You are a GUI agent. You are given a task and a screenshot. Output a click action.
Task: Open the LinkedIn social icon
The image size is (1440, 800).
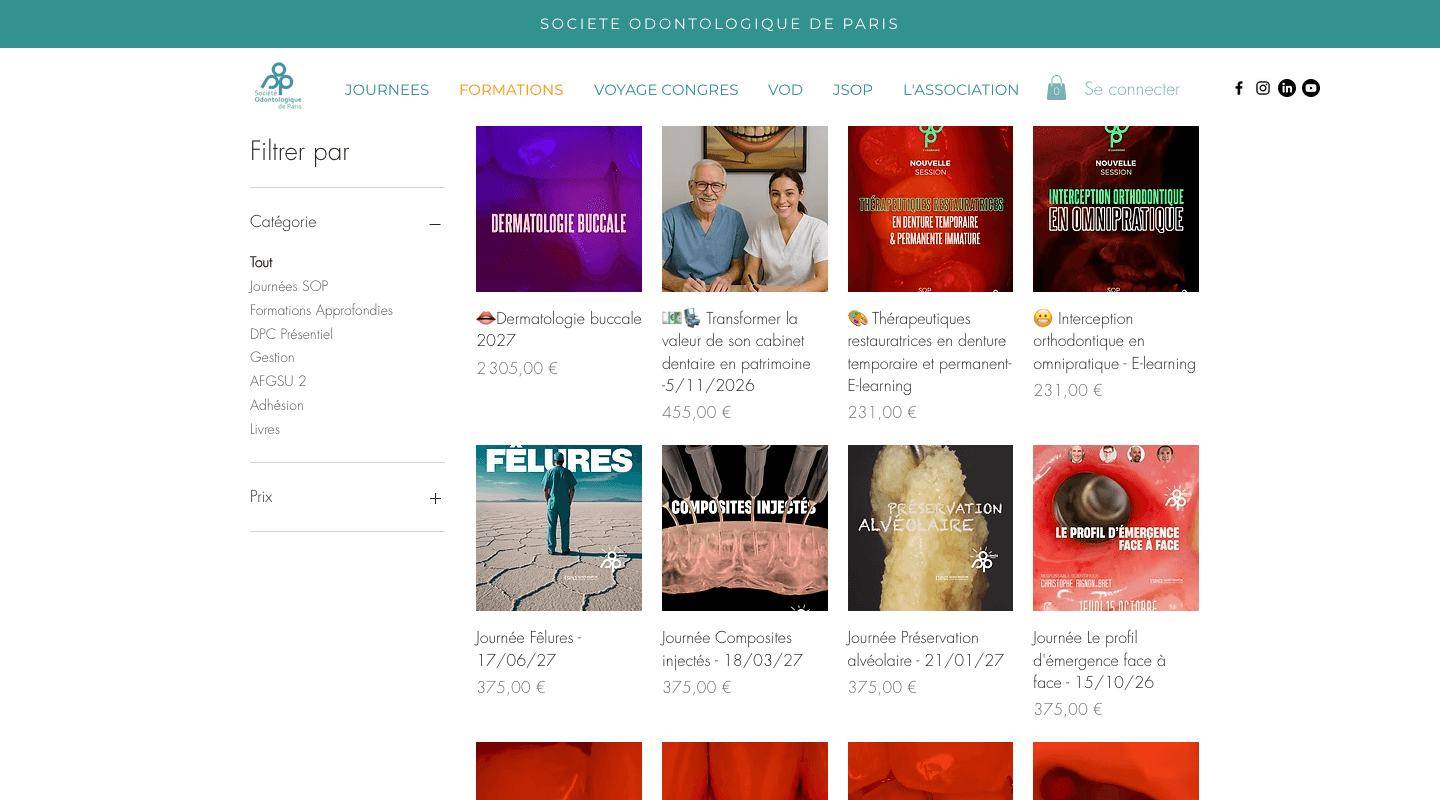pyautogui.click(x=1287, y=88)
